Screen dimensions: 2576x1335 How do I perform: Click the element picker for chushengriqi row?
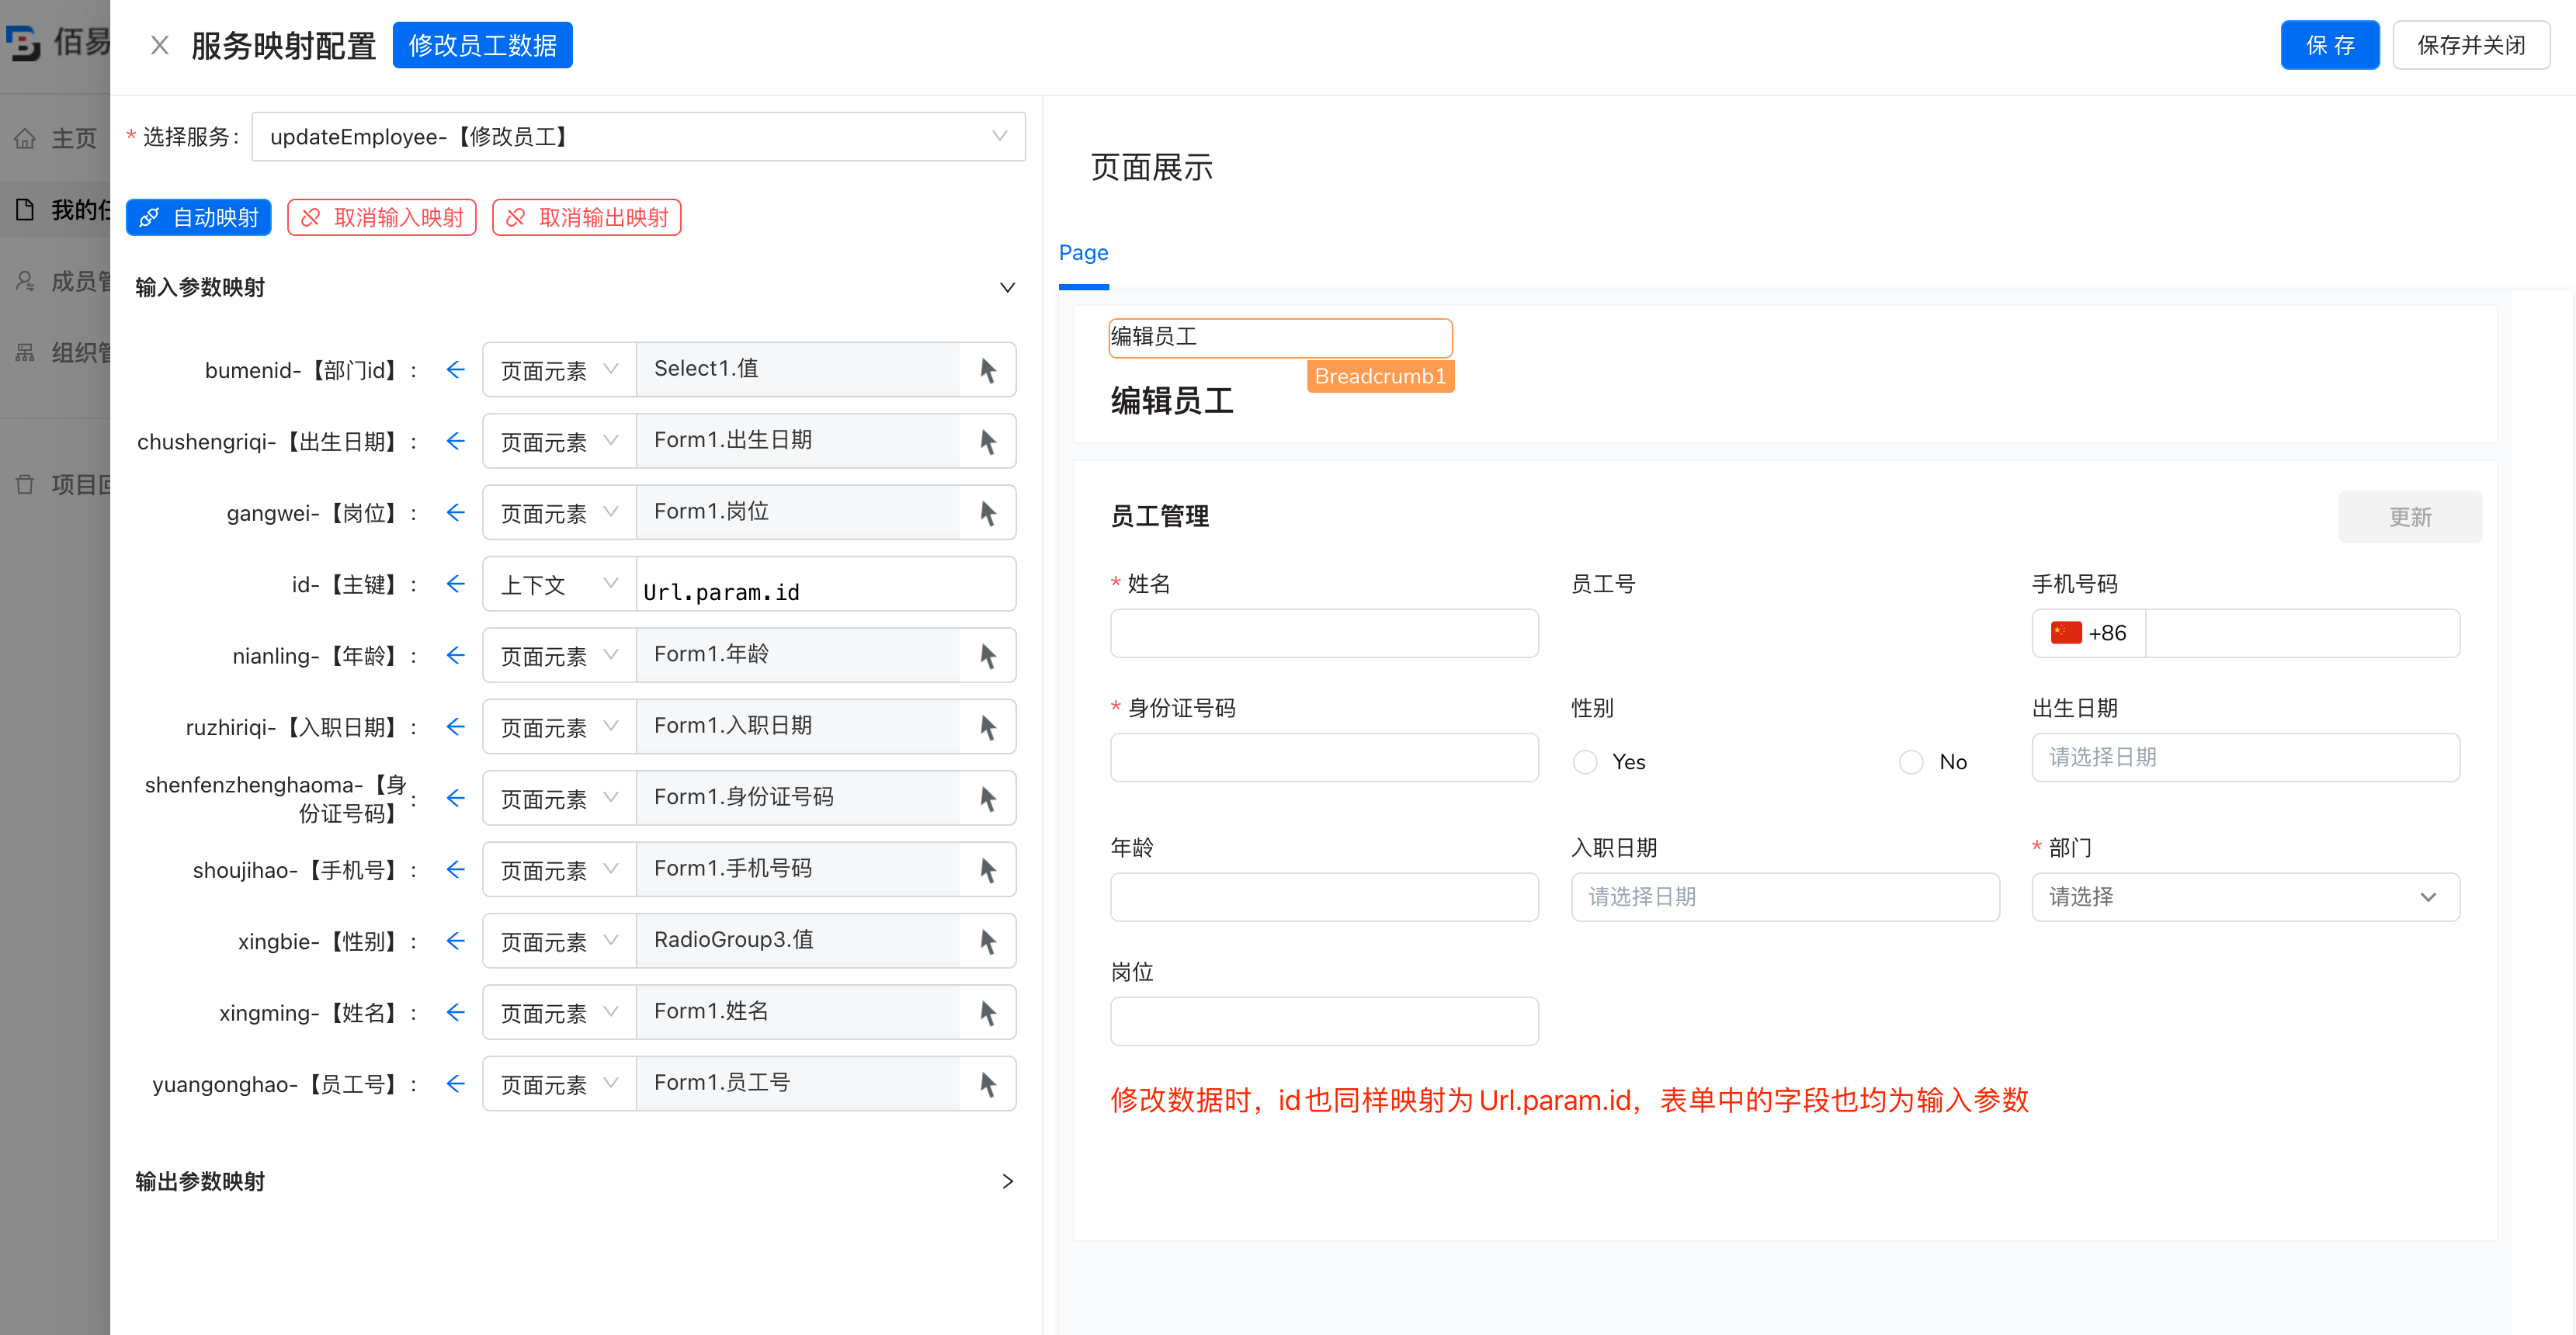pyautogui.click(x=987, y=441)
